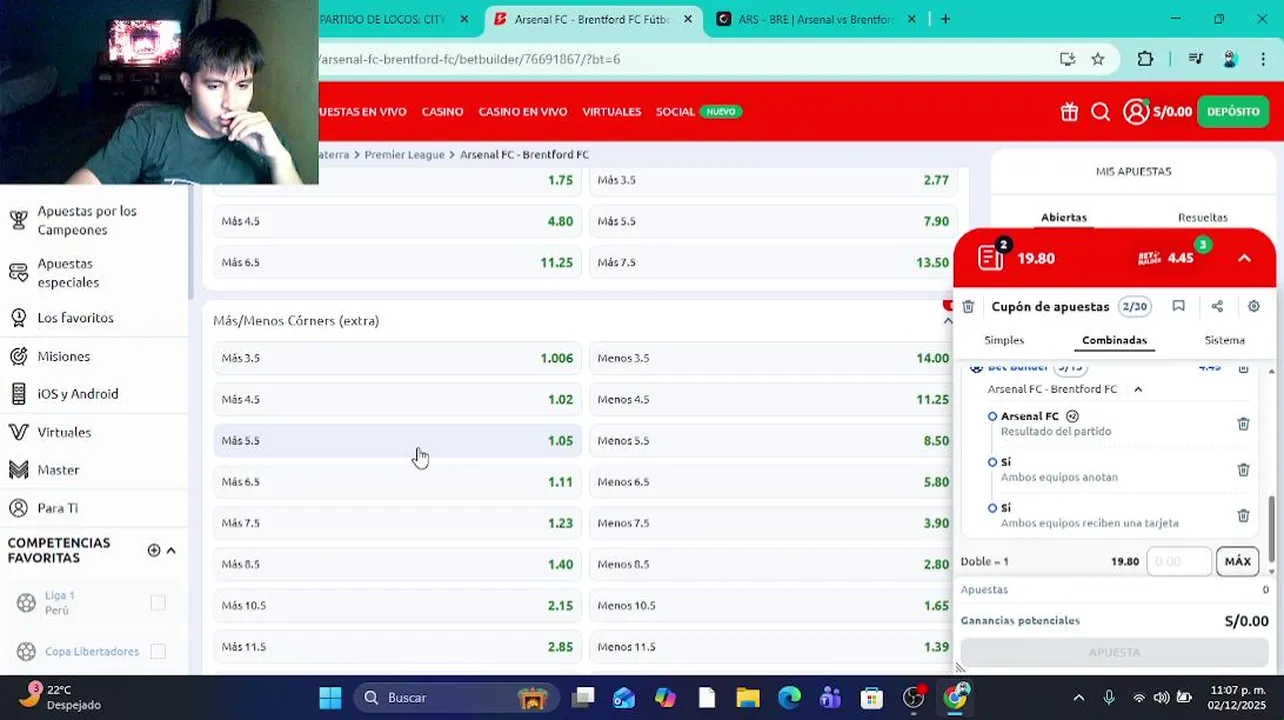Viewport: 1284px width, 720px height.
Task: Click the MÁX stake button
Action: coord(1237,561)
